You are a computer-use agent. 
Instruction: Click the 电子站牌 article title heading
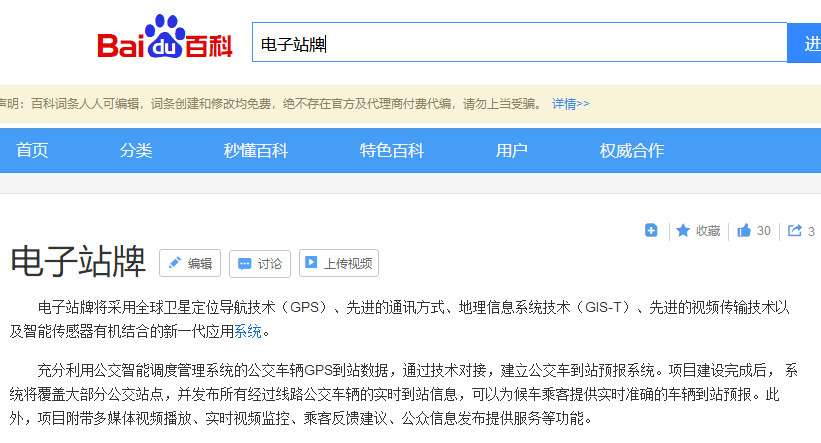(x=78, y=261)
